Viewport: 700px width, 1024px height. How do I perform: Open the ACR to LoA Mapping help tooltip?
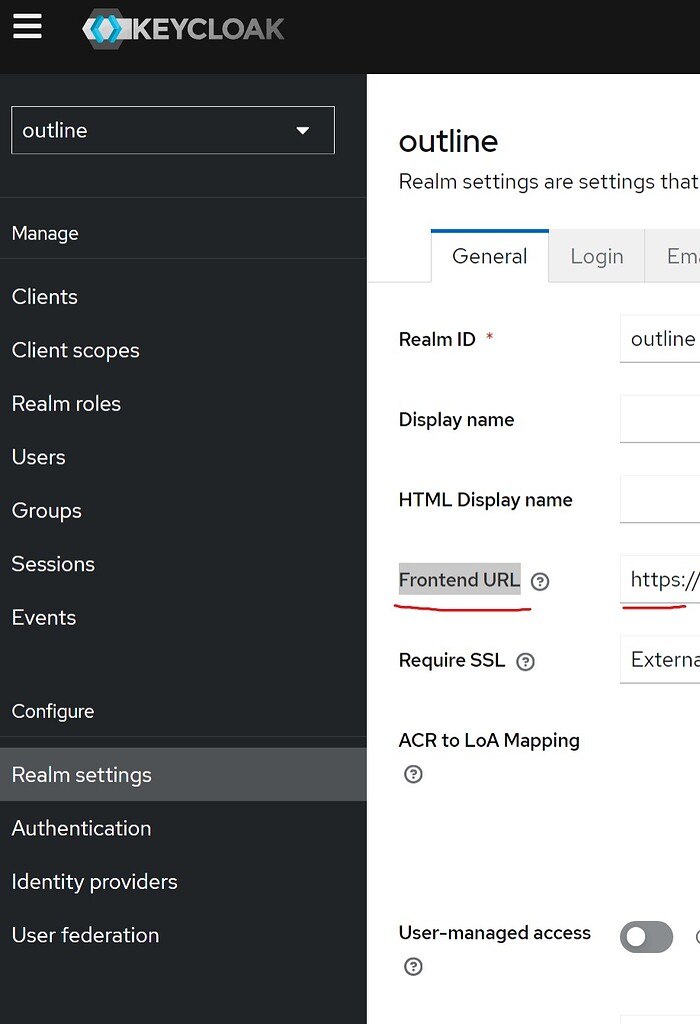click(413, 773)
